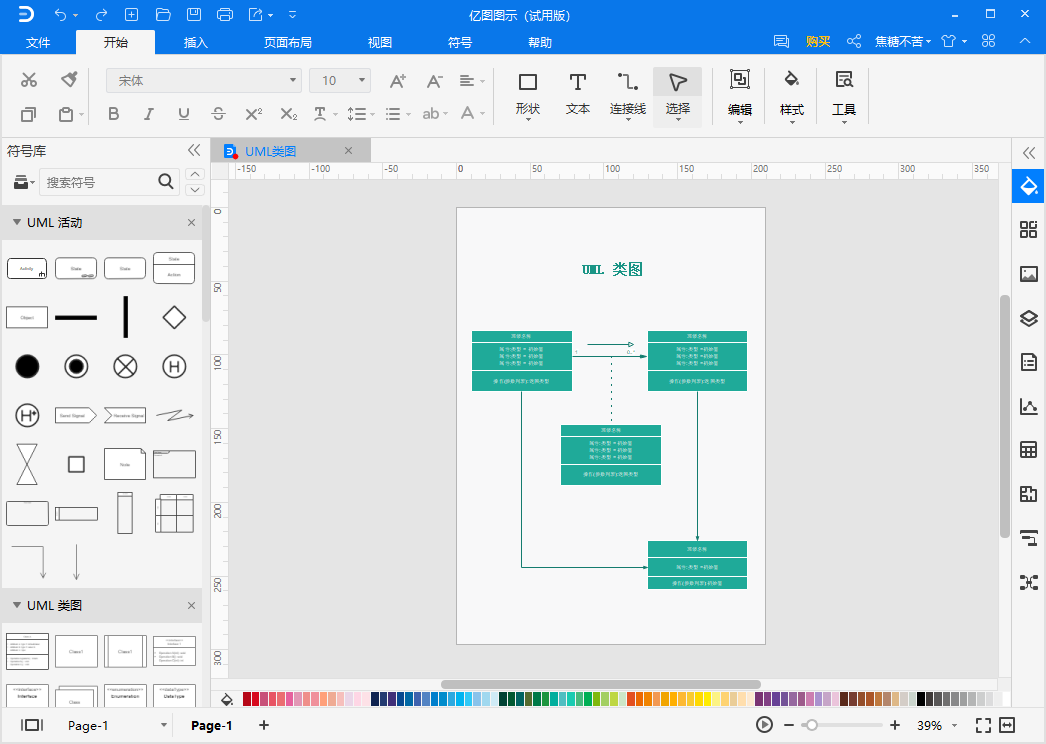
Task: Click the Print icon in title bar
Action: 225,15
